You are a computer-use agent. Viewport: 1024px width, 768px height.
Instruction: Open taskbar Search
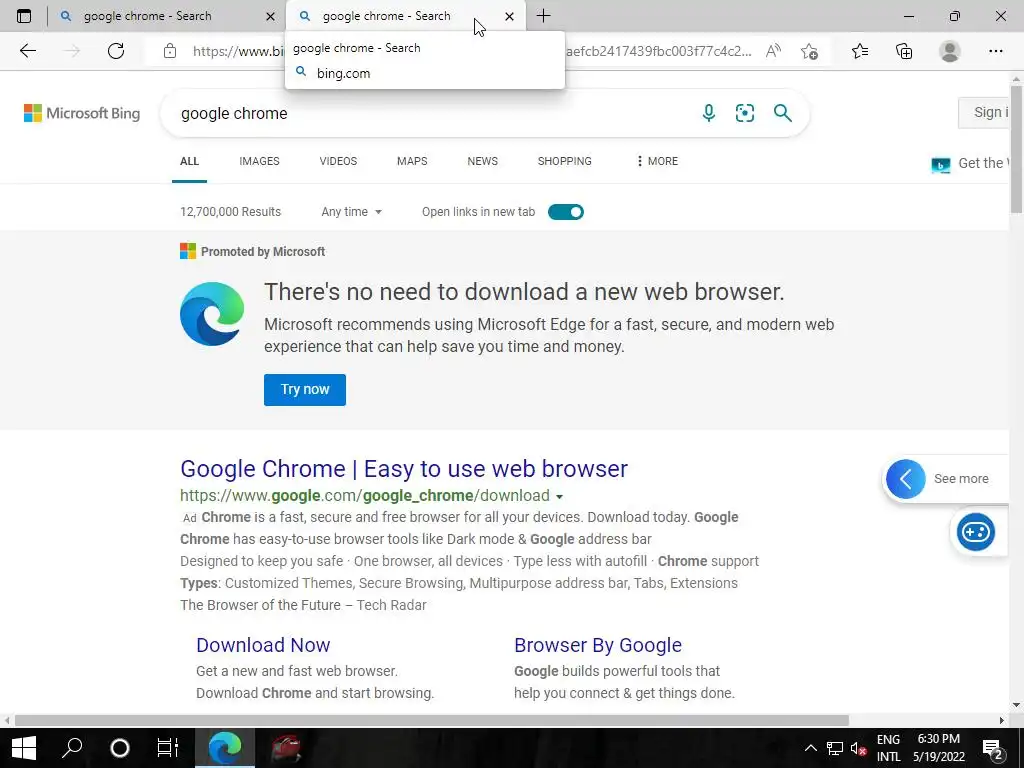(72, 748)
